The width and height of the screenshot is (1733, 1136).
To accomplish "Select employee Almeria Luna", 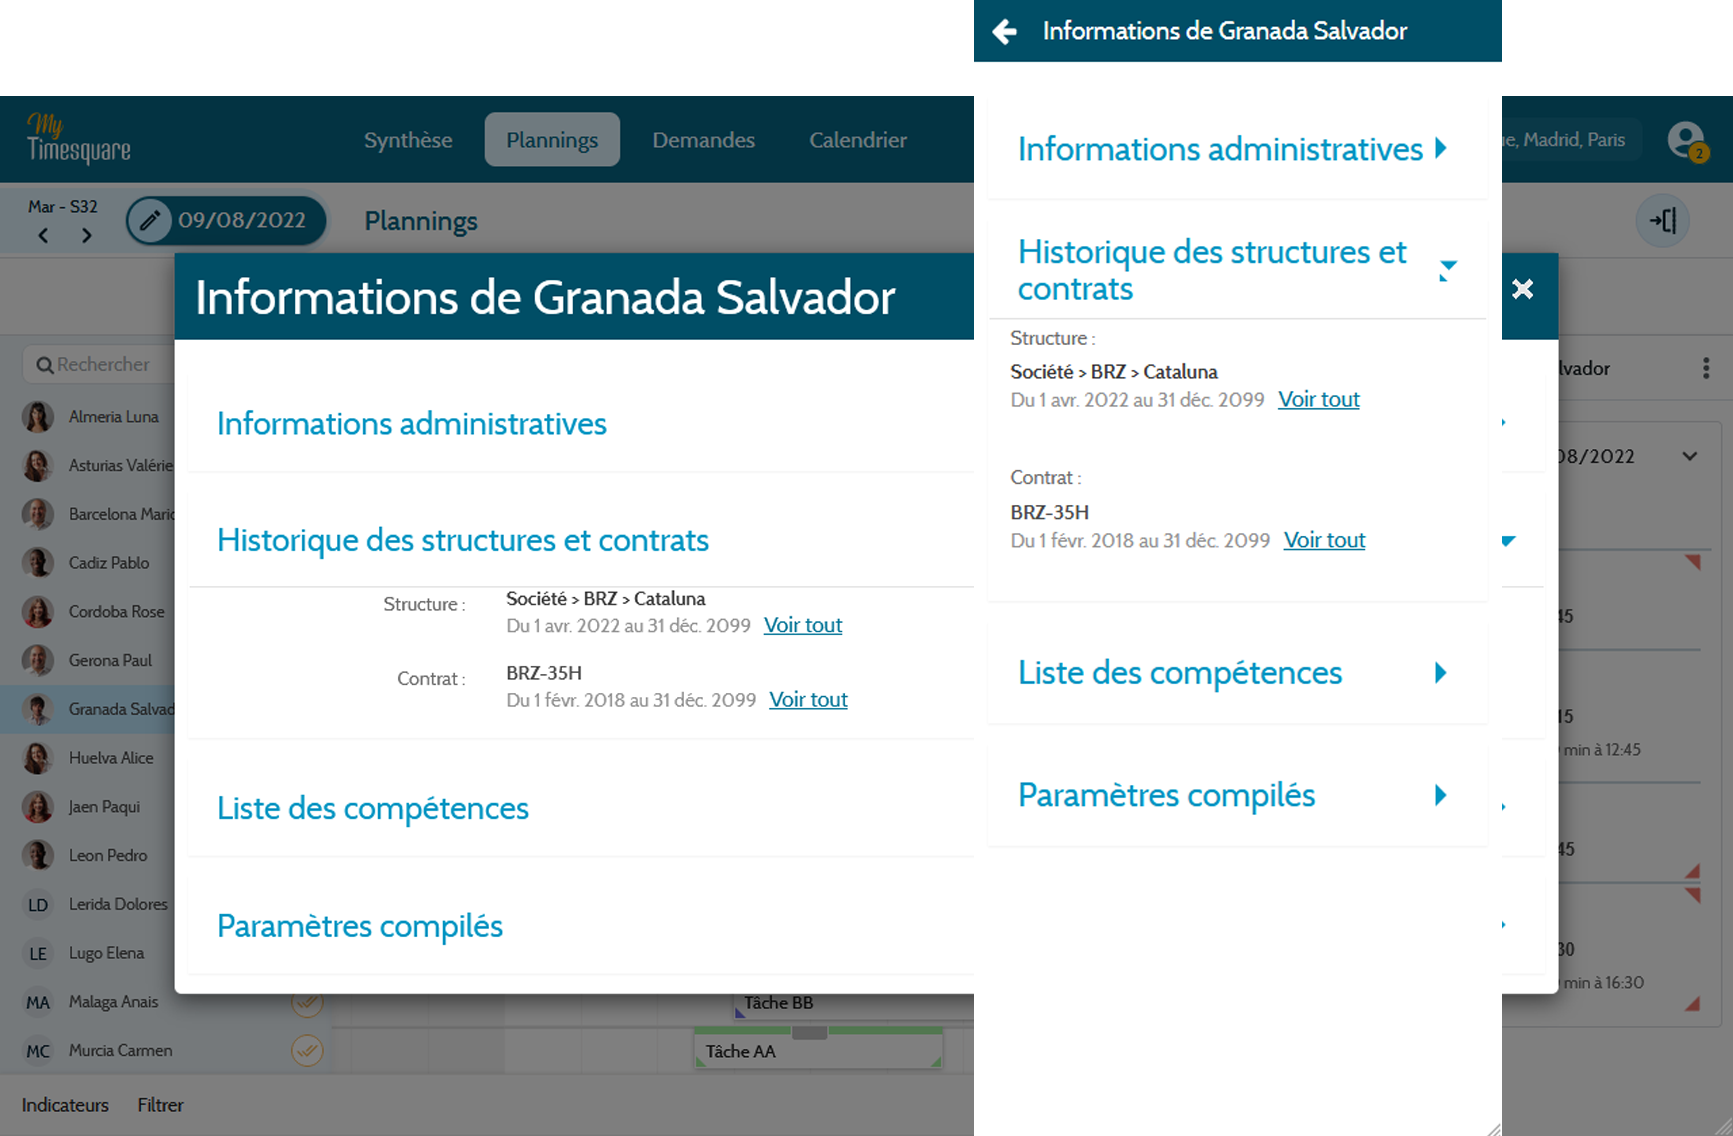I will click(x=88, y=416).
